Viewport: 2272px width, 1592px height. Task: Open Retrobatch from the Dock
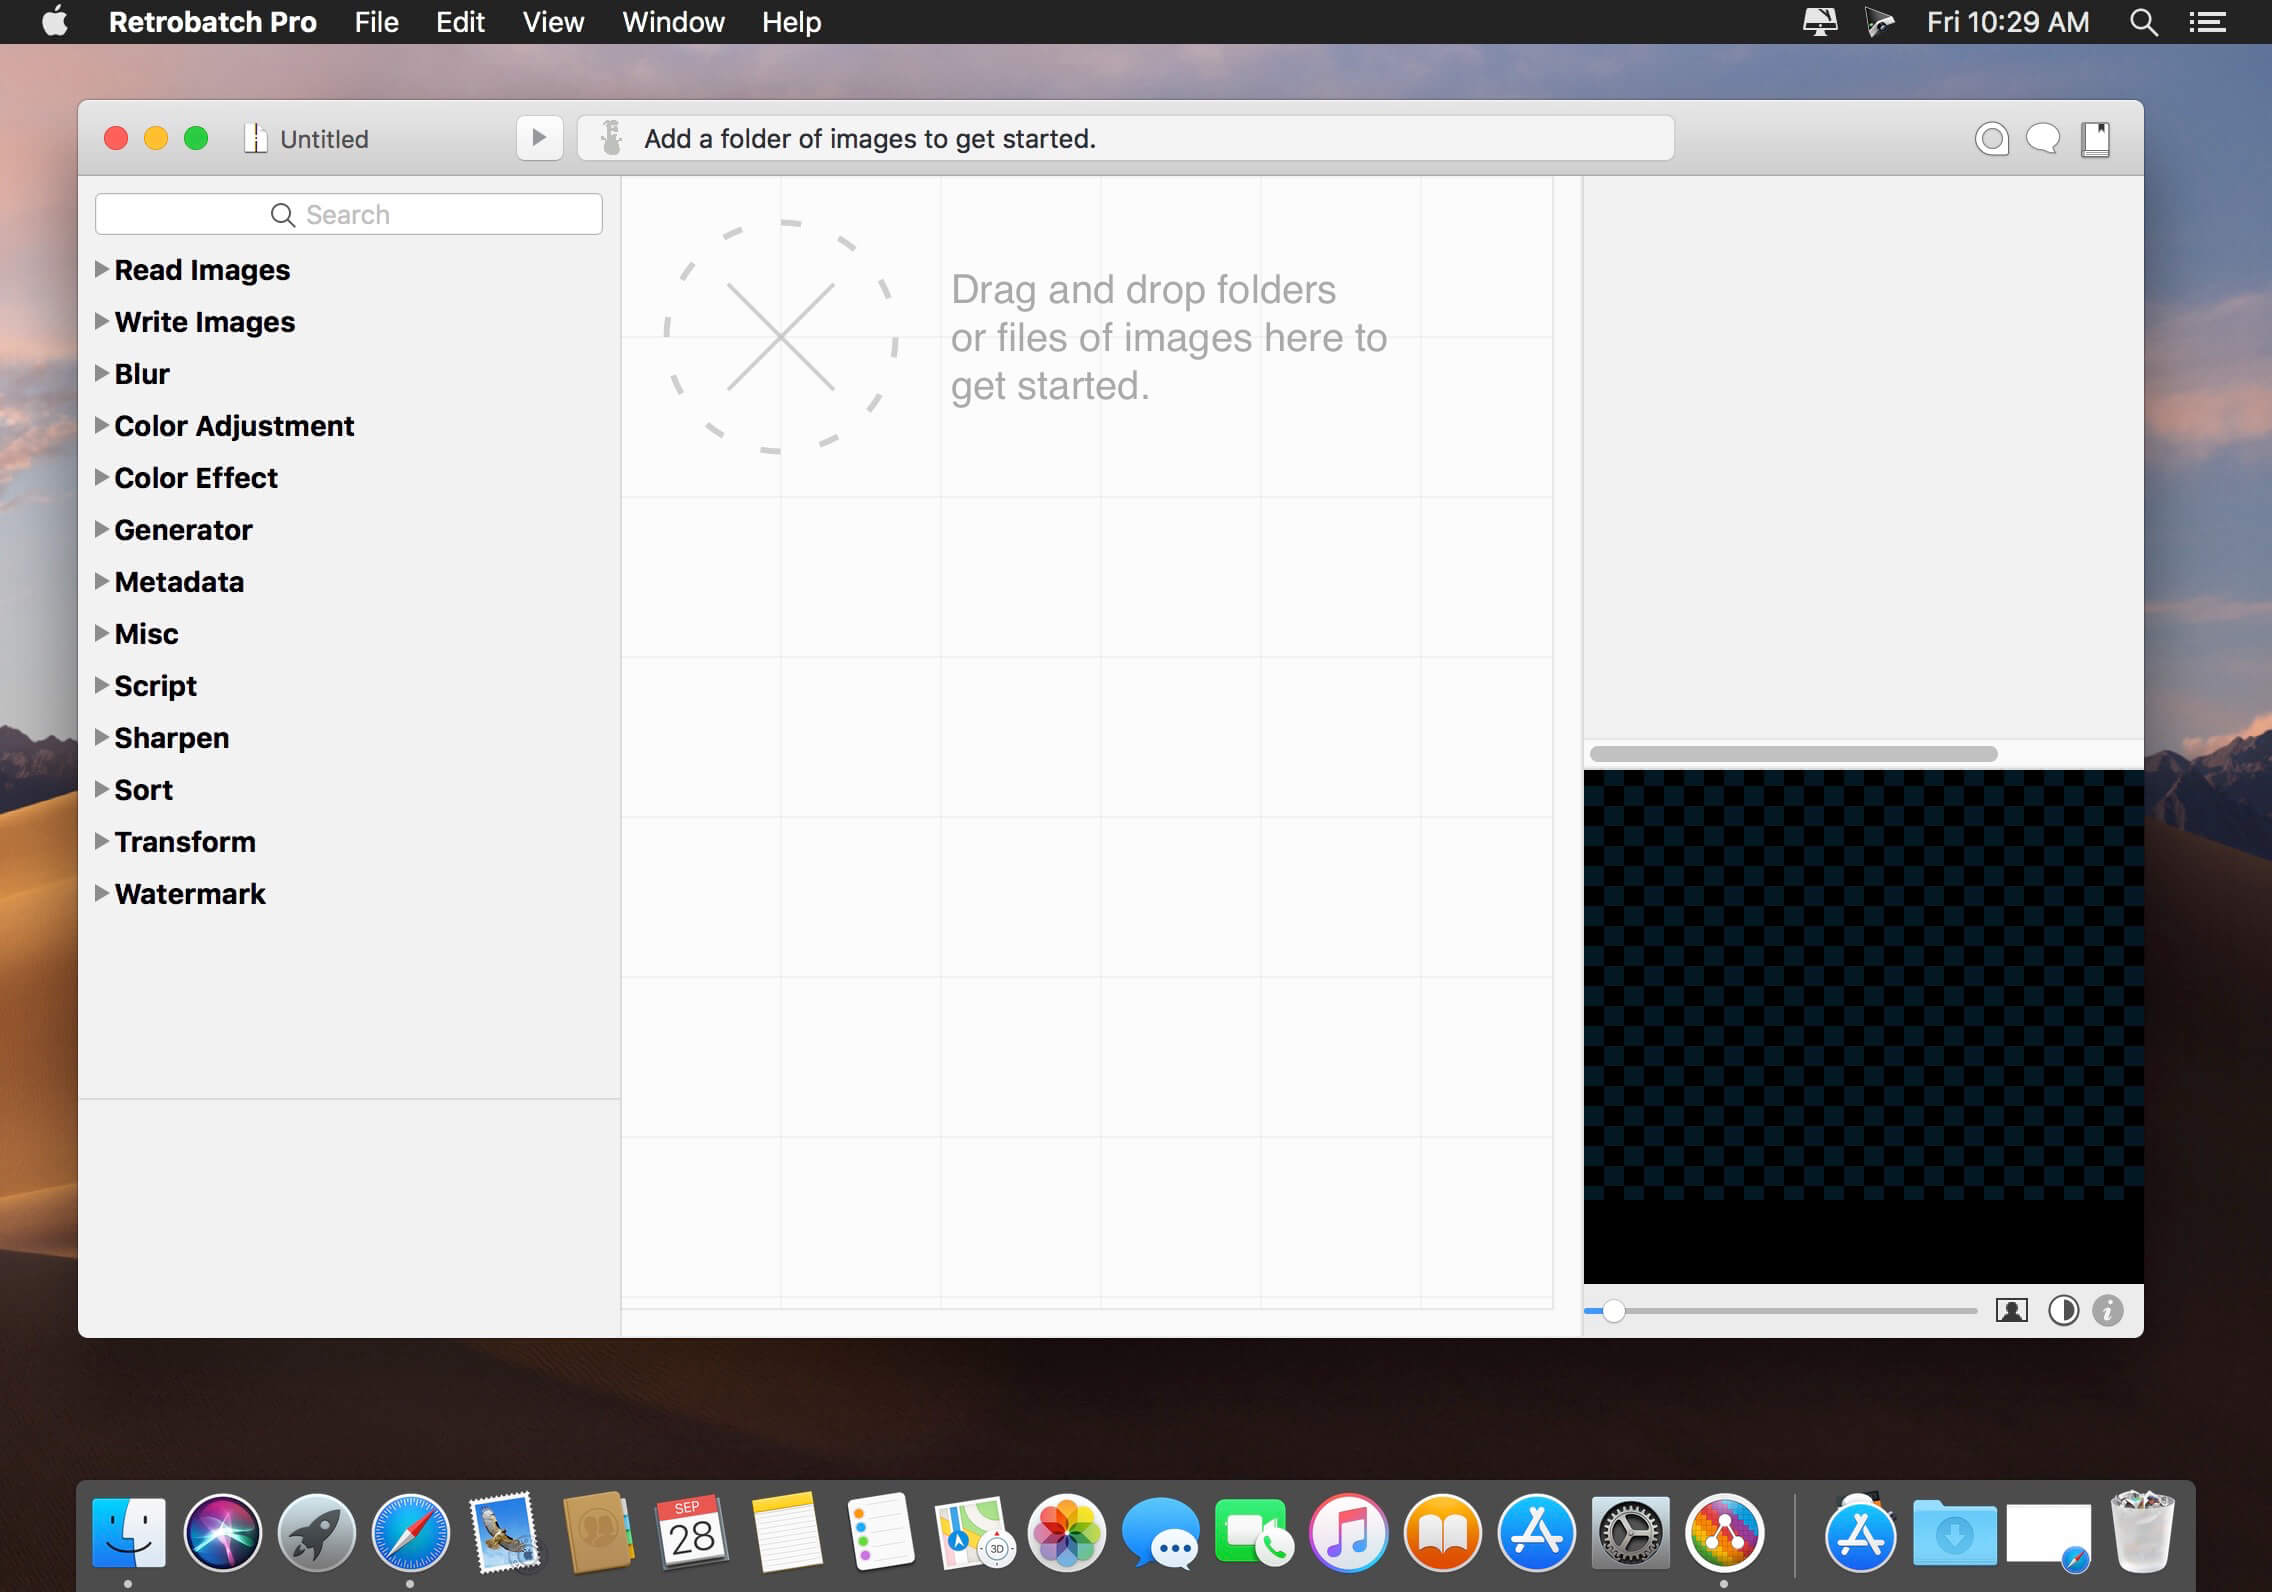[1723, 1532]
